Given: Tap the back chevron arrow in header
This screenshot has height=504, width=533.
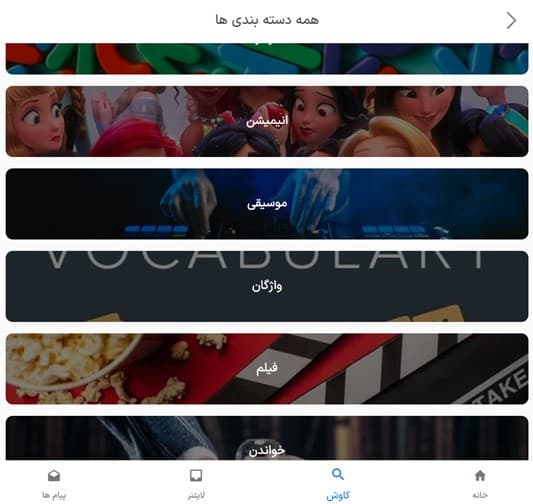Looking at the screenshot, I should point(511,20).
